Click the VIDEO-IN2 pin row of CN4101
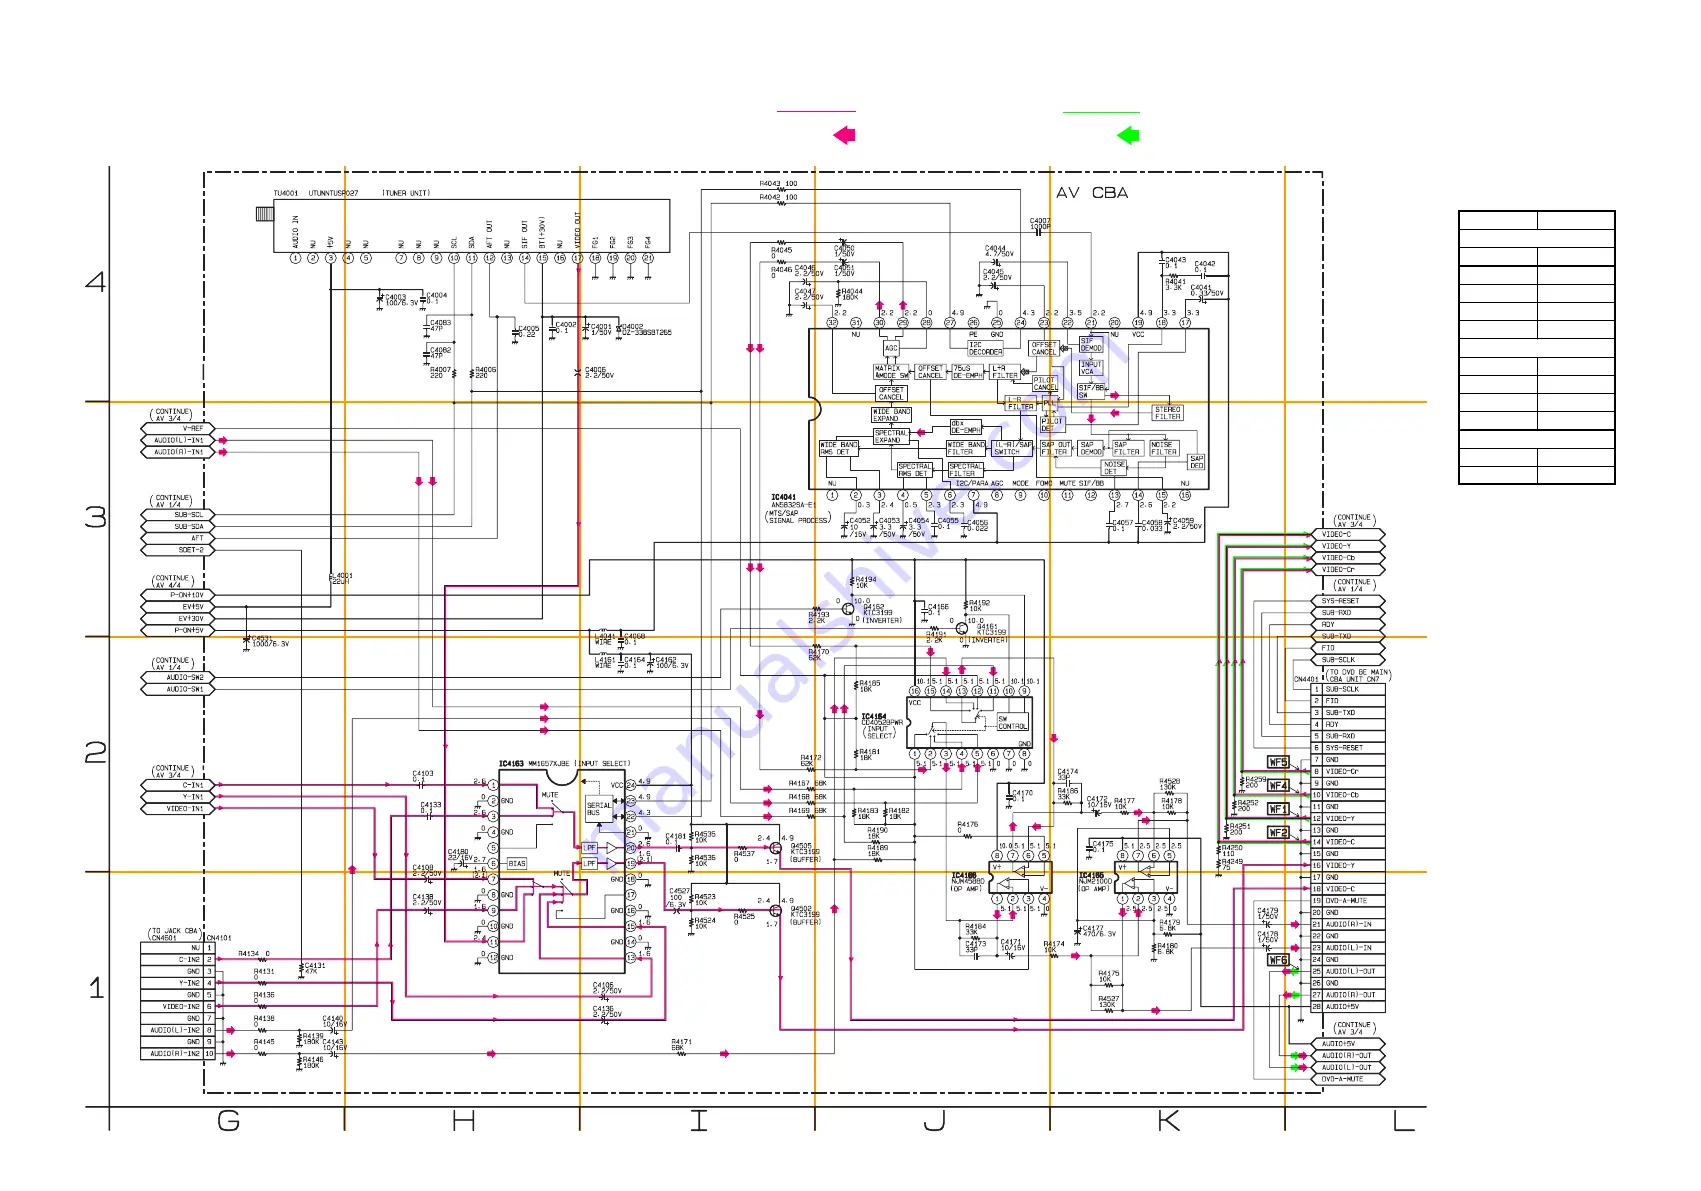The width and height of the screenshot is (1701, 1191). point(178,1007)
